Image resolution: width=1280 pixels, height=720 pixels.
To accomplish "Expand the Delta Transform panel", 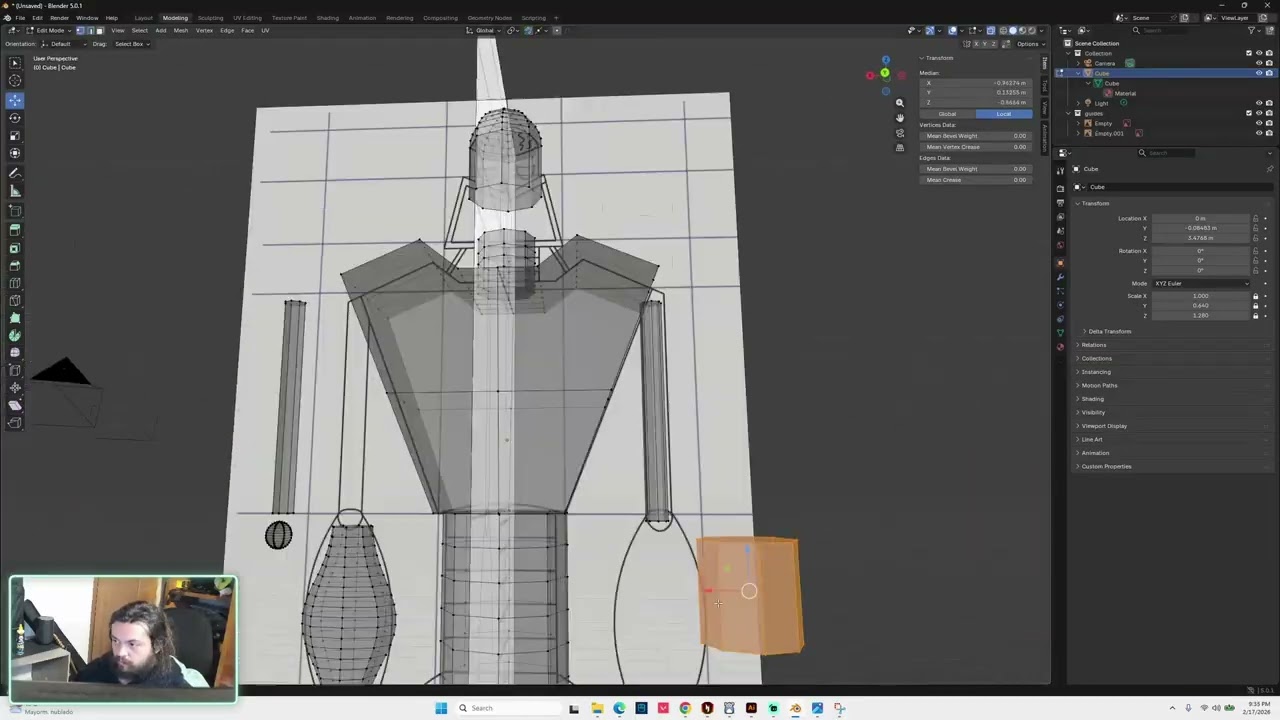I will tap(1110, 331).
